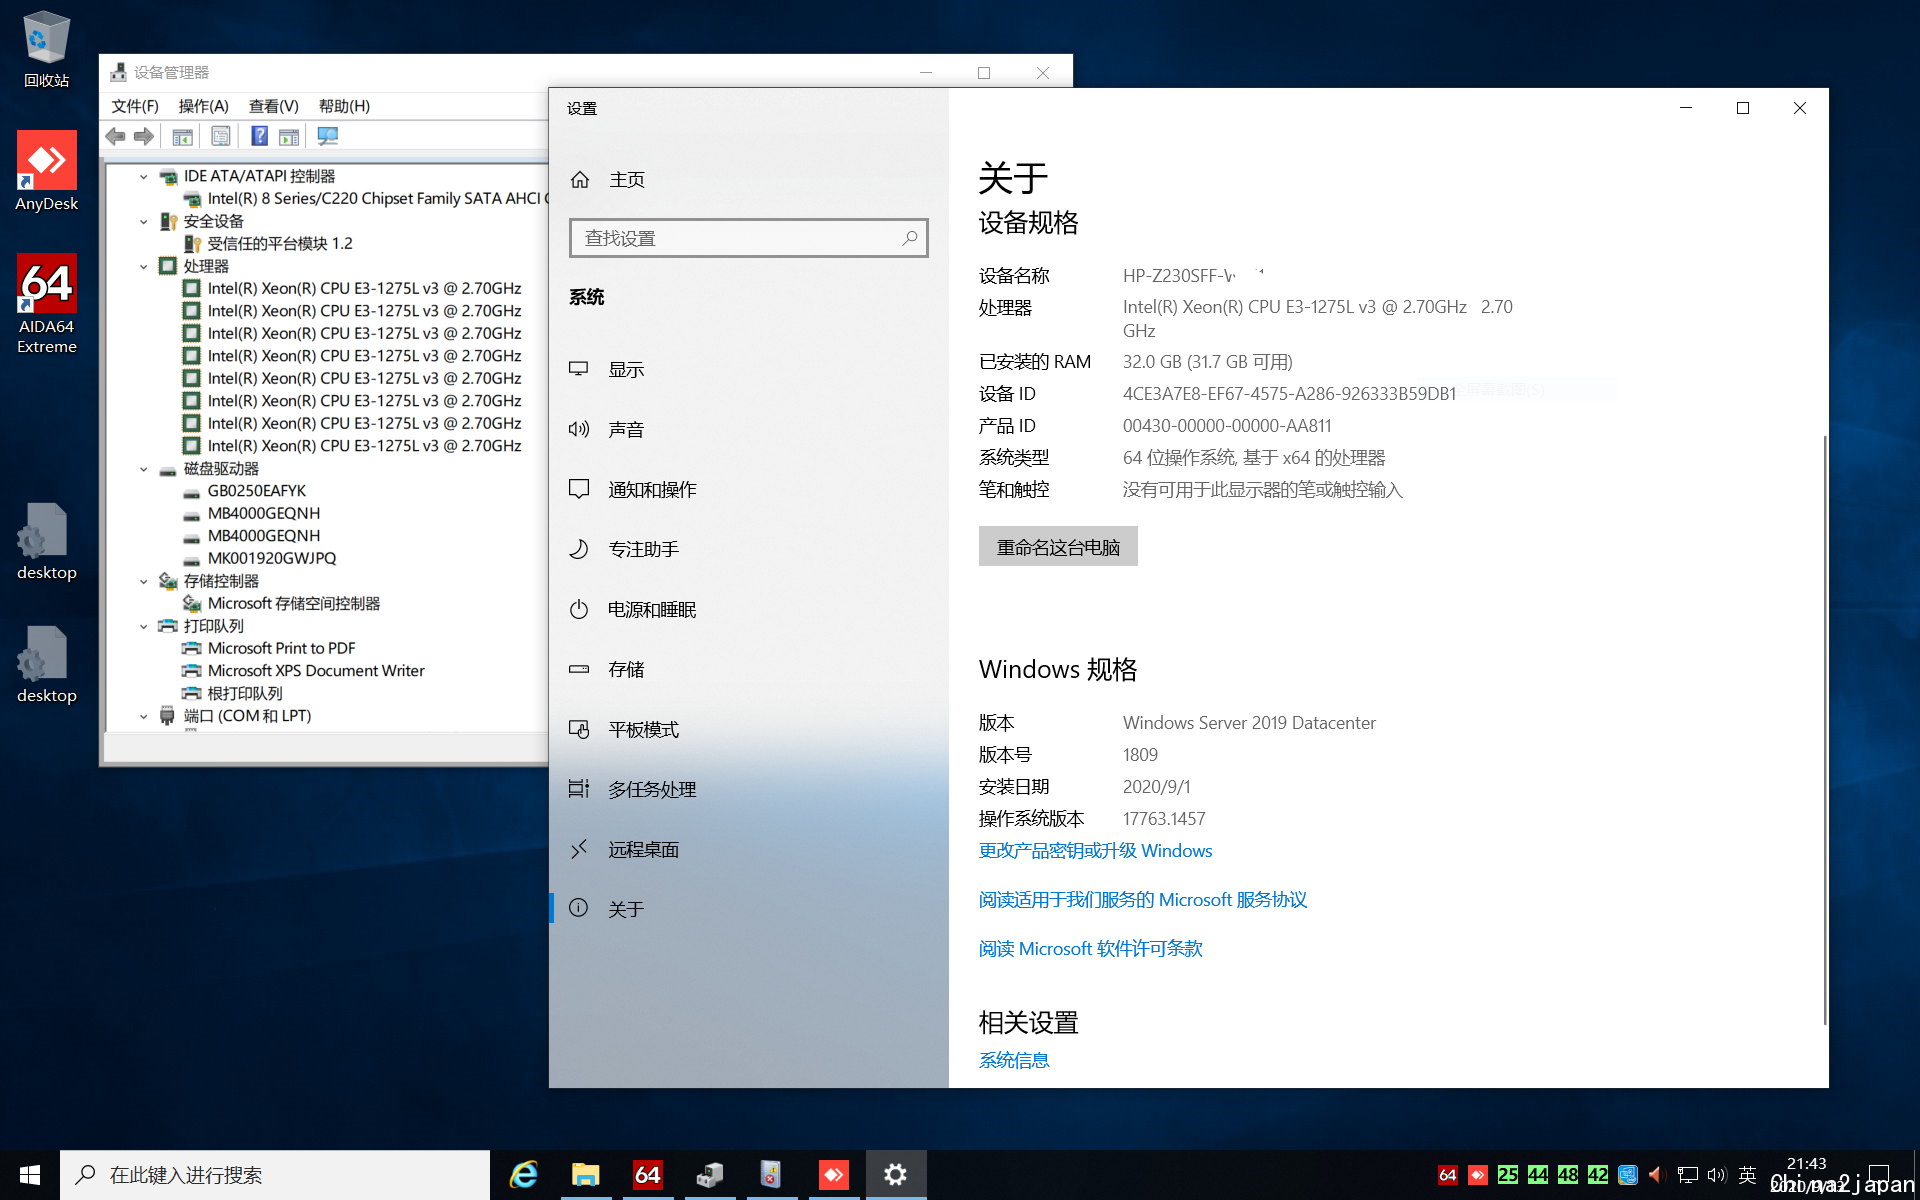Open View (查看) menu in Device Manager

tap(273, 106)
